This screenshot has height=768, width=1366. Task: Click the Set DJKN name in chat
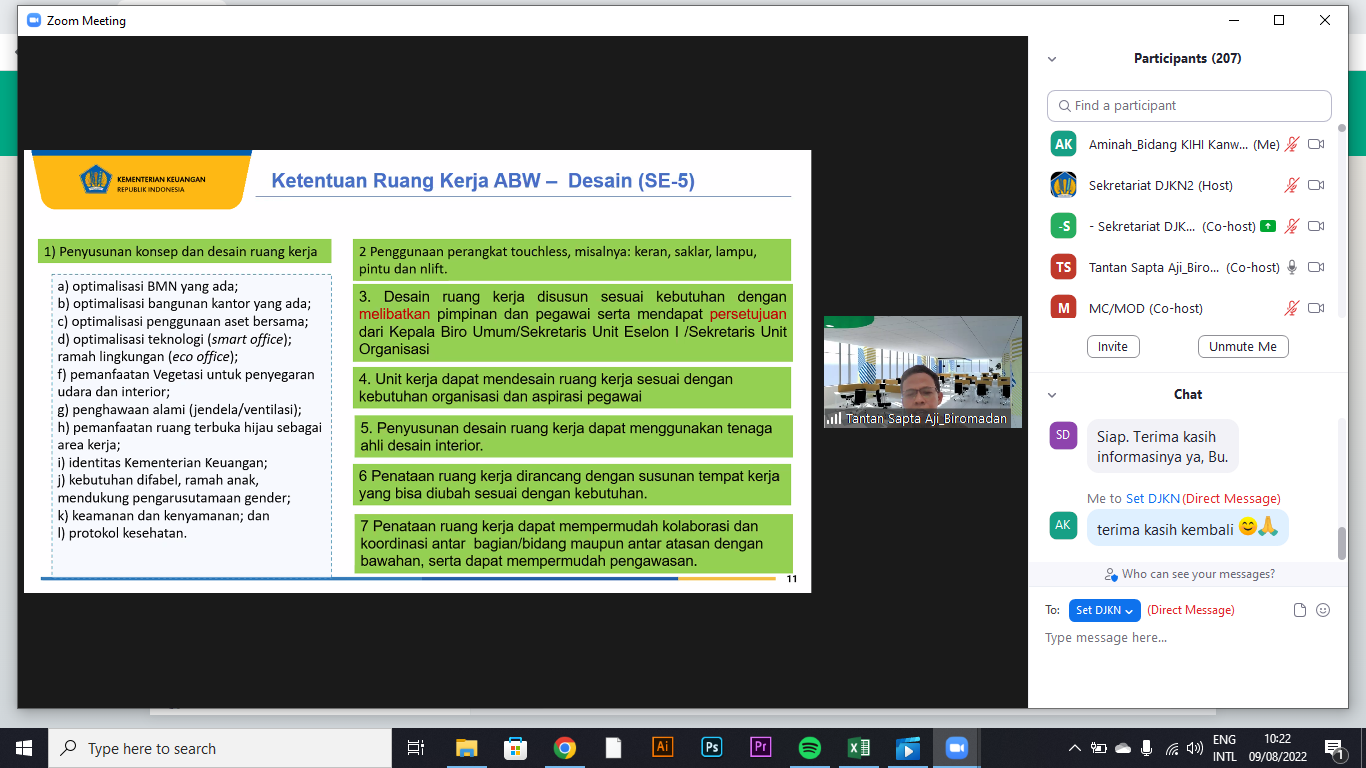coord(1153,498)
